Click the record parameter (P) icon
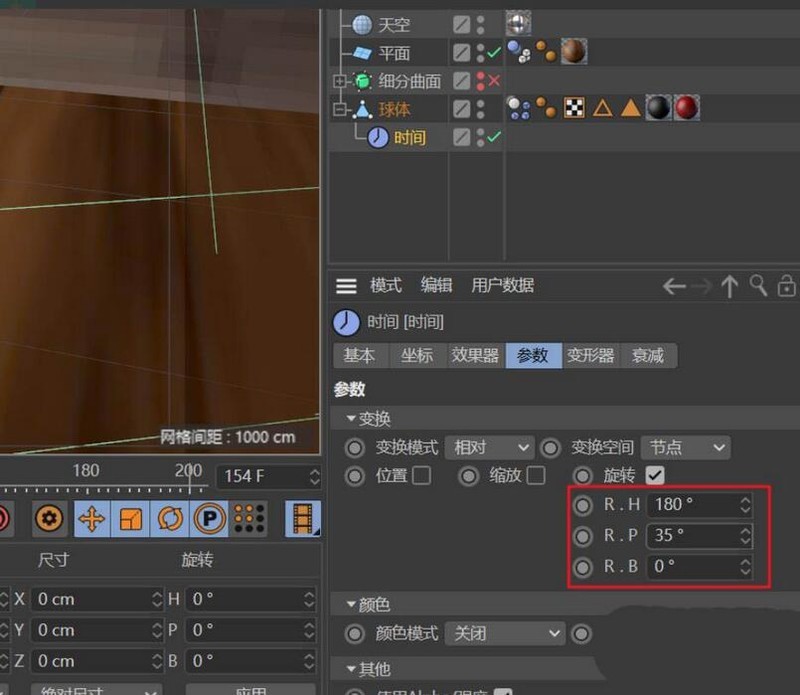The image size is (800, 695). [208, 518]
